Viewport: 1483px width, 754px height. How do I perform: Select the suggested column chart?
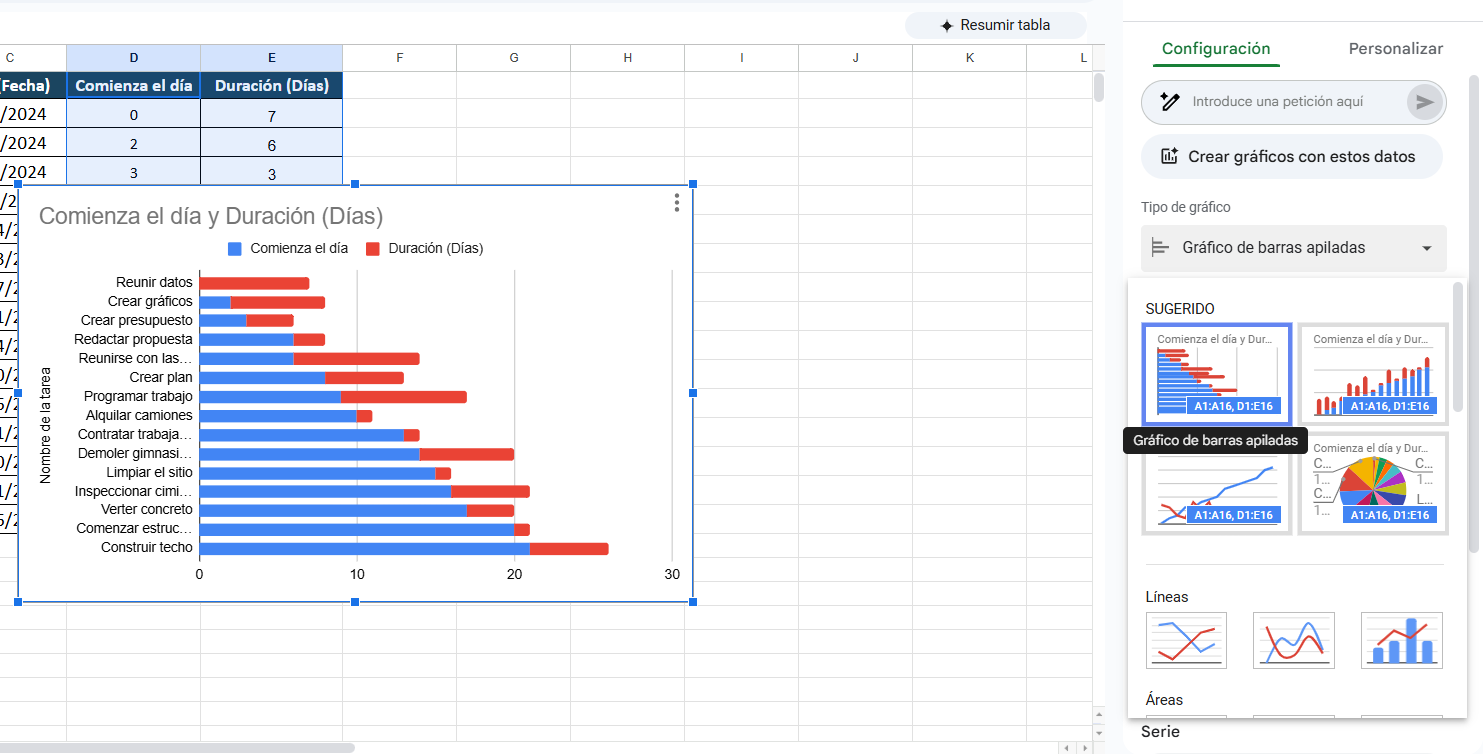(1373, 372)
